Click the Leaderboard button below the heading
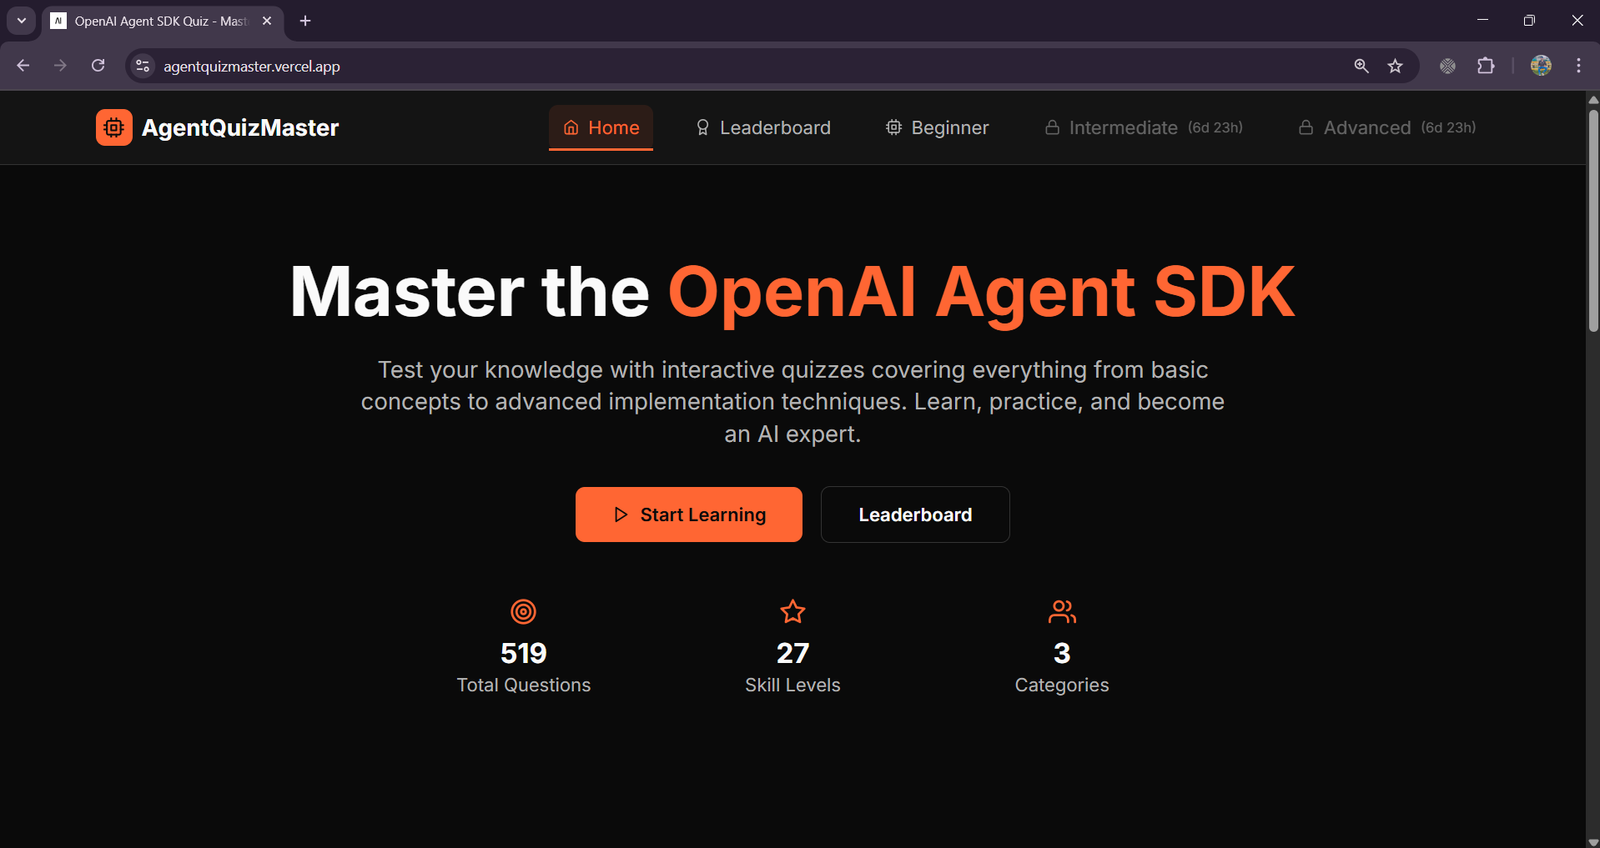 [915, 514]
